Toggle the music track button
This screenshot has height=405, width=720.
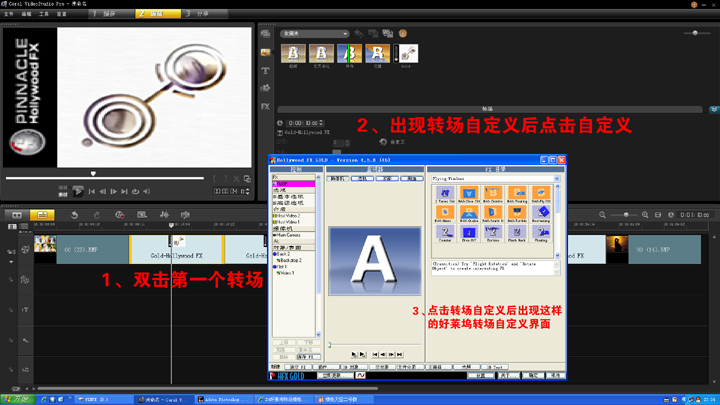coord(25,370)
